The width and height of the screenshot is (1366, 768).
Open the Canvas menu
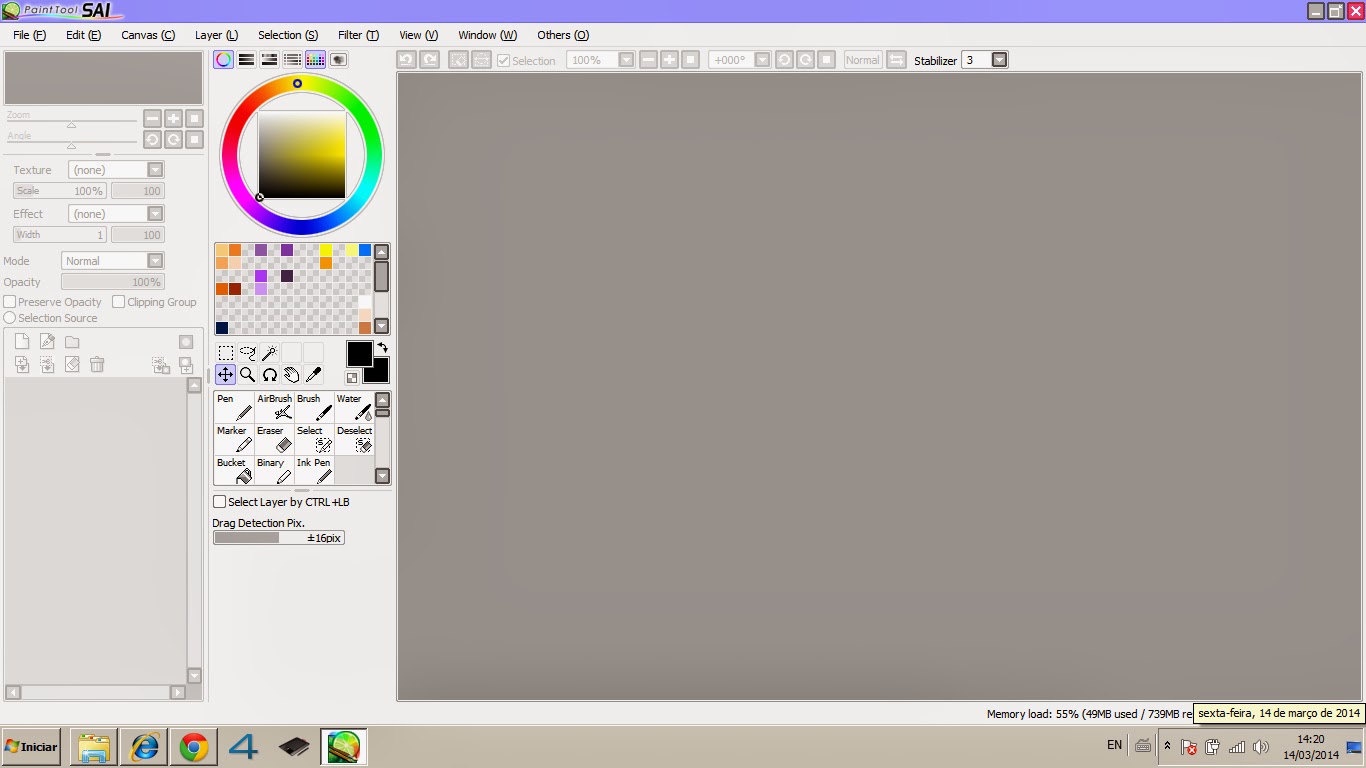point(147,35)
